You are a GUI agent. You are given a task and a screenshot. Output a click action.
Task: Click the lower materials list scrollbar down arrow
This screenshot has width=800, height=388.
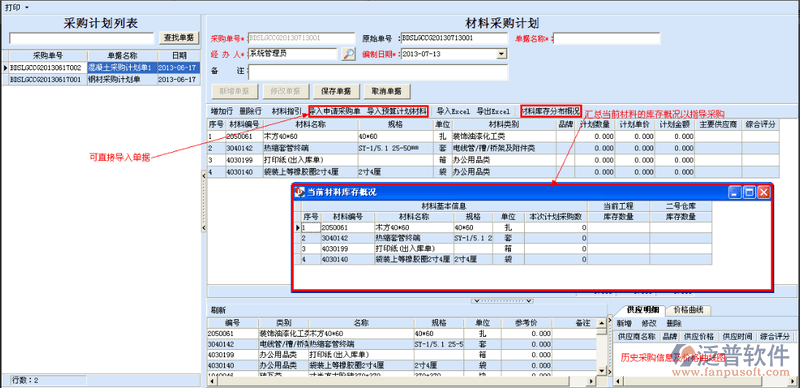pos(601,371)
